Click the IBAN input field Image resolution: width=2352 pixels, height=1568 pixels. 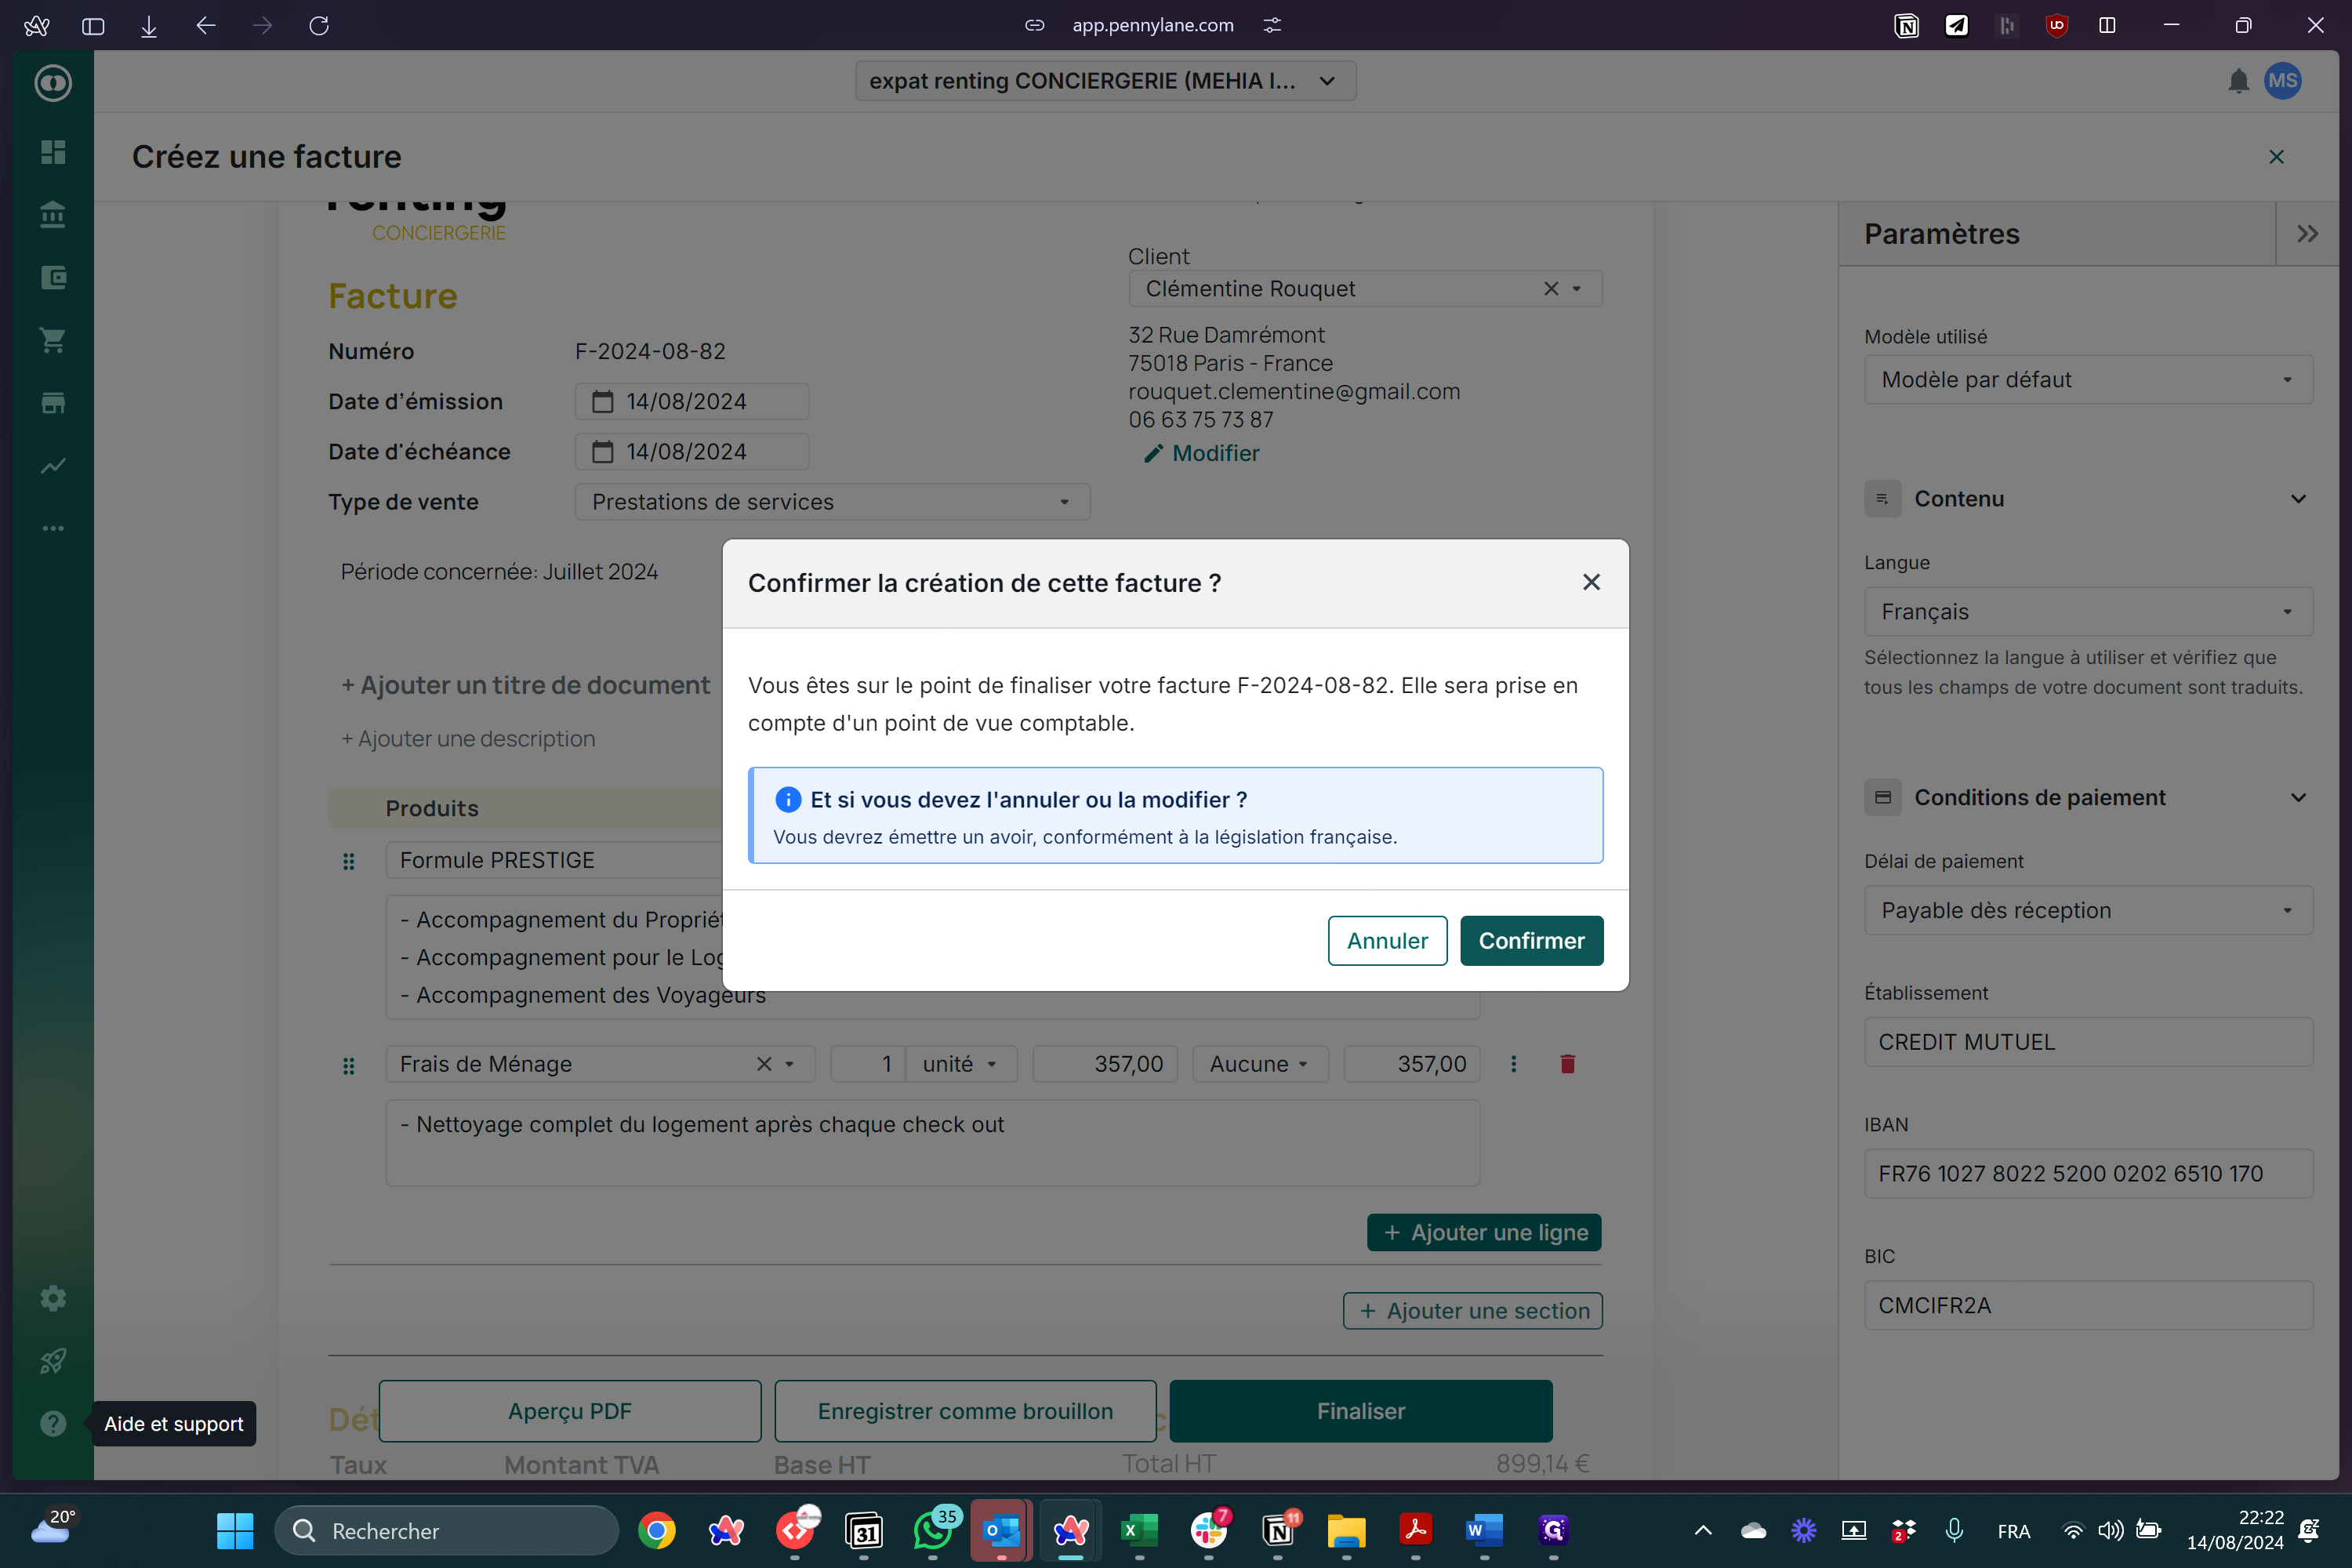point(2088,1174)
